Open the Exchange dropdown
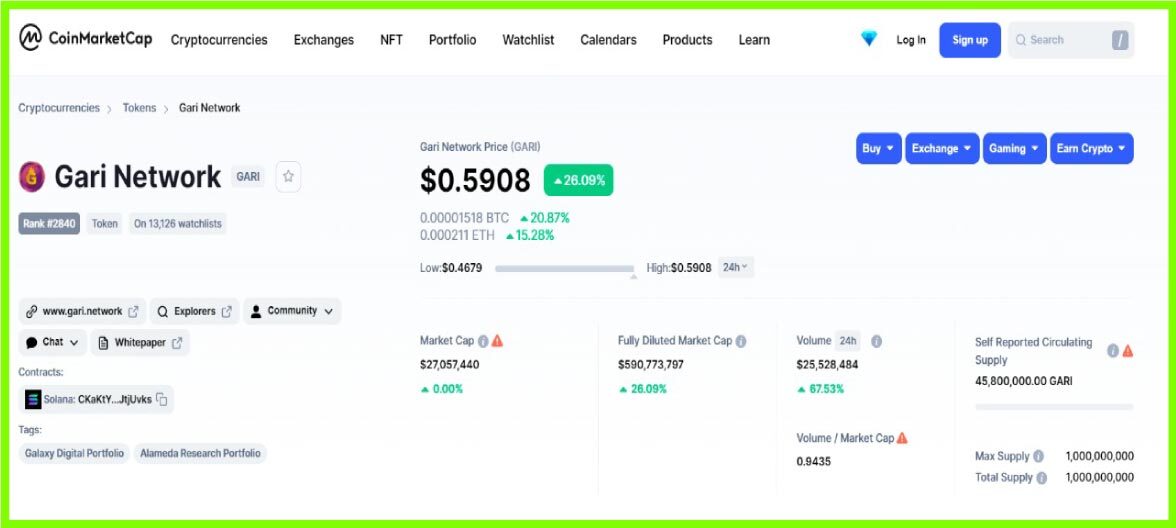 942,148
